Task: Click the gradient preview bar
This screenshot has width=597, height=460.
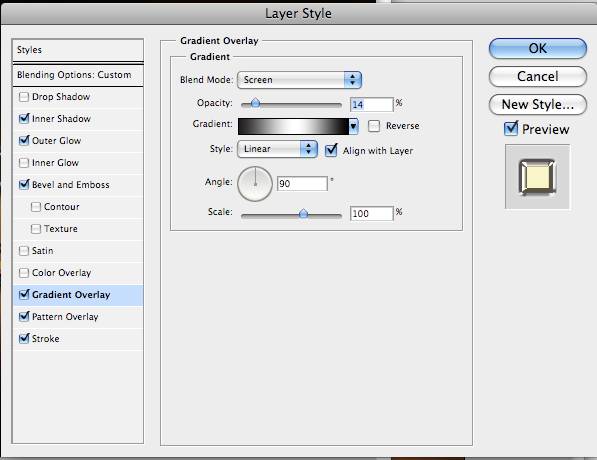Action: [293, 126]
